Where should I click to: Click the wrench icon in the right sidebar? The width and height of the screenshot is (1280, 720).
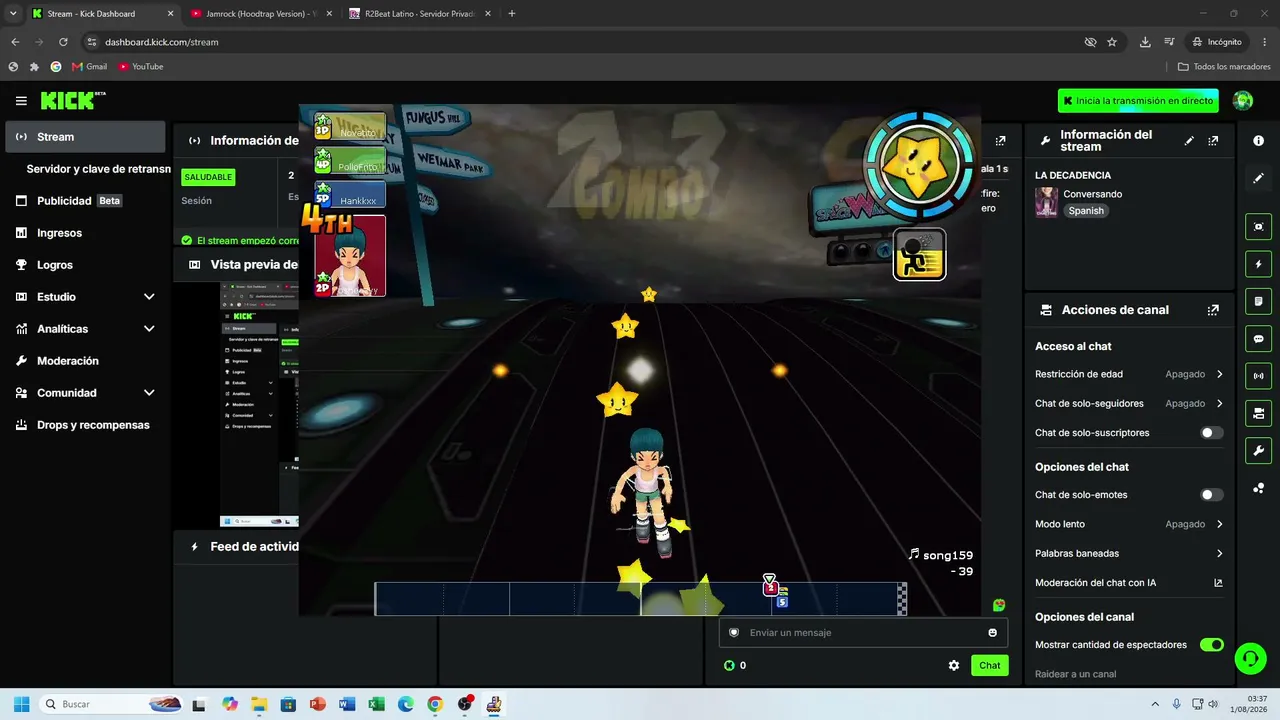point(1258,450)
